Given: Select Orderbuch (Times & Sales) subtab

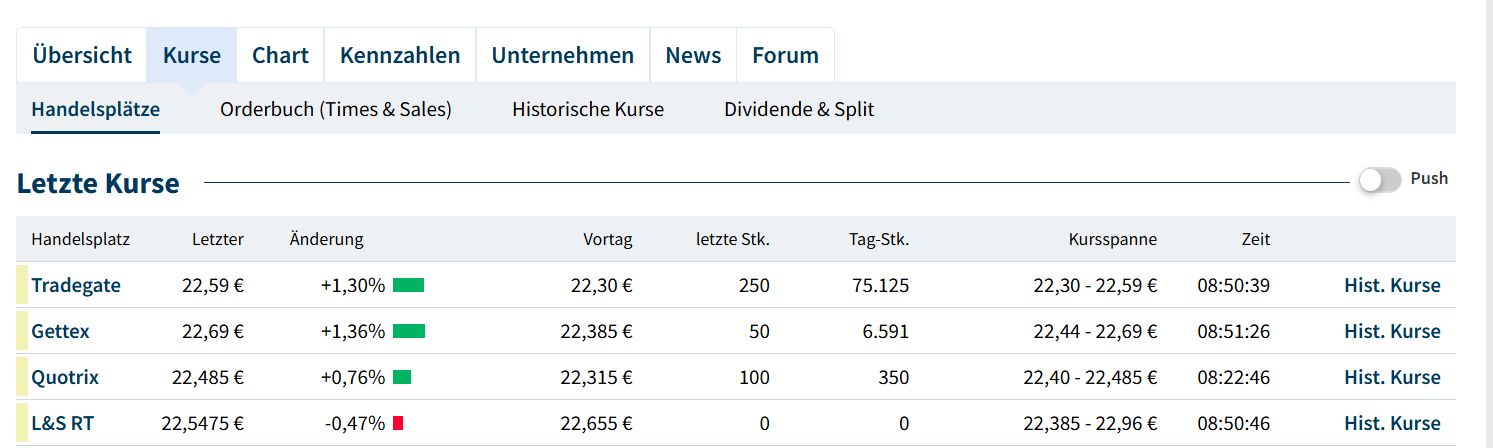Looking at the screenshot, I should (336, 109).
